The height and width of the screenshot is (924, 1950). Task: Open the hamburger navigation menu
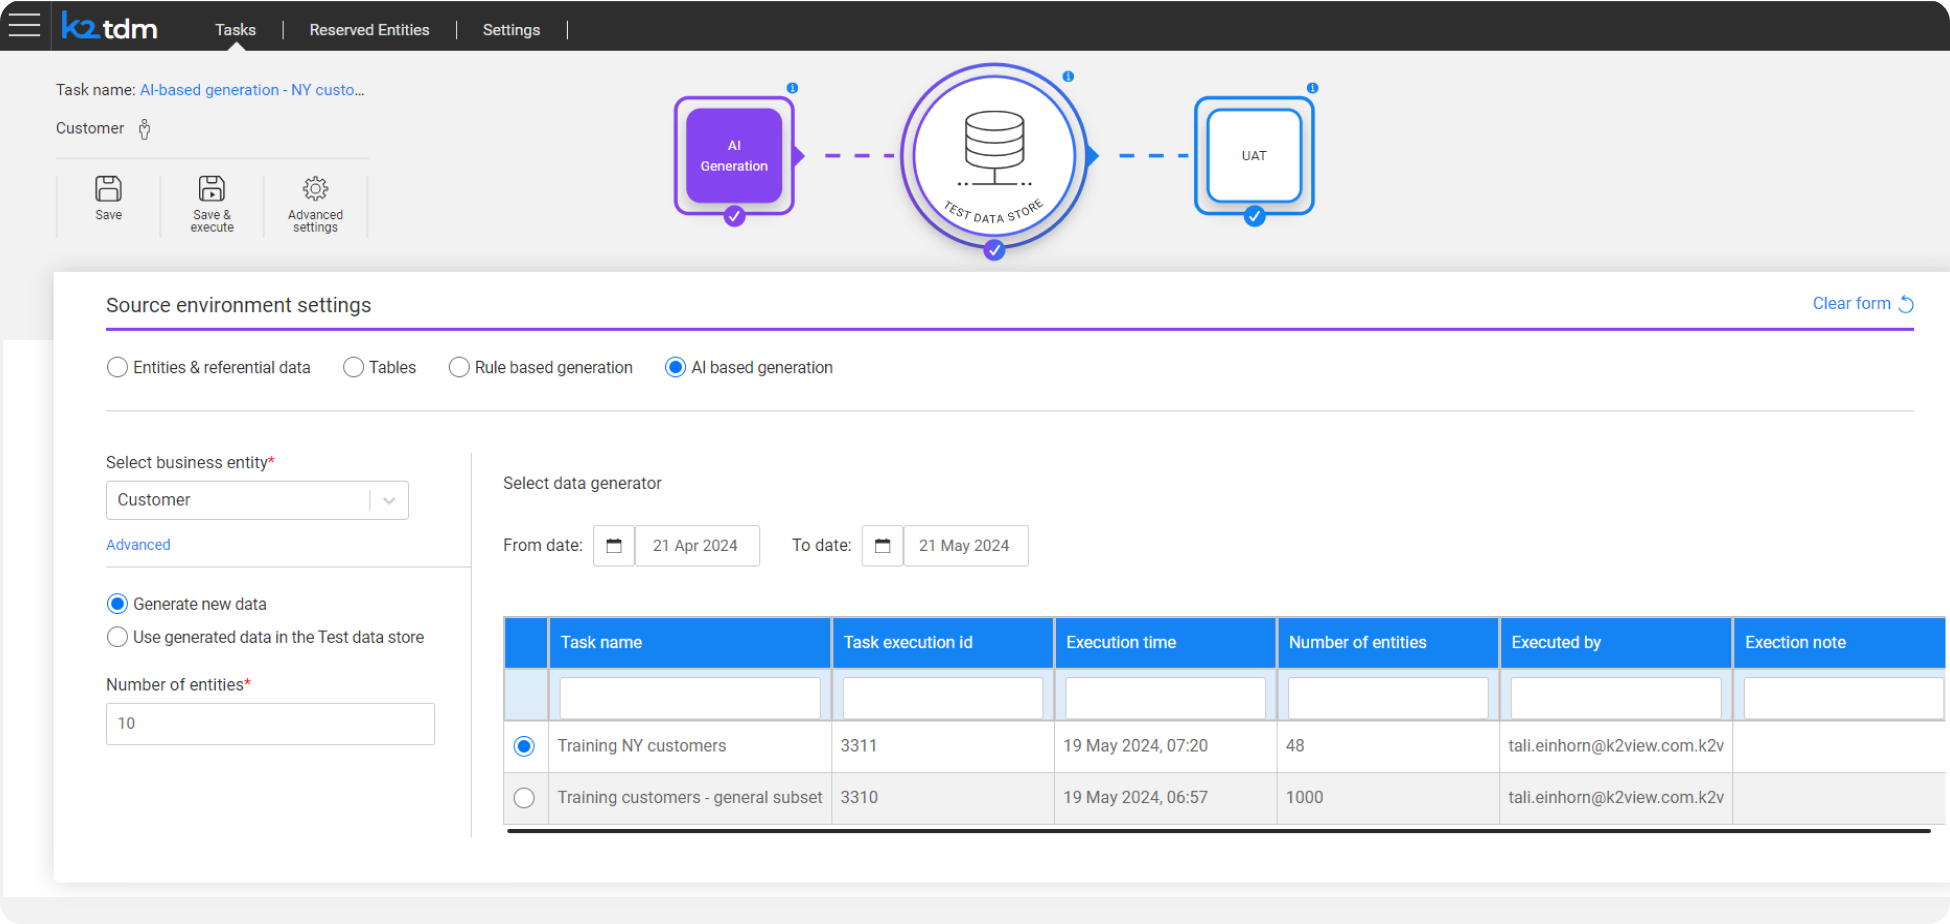[24, 25]
